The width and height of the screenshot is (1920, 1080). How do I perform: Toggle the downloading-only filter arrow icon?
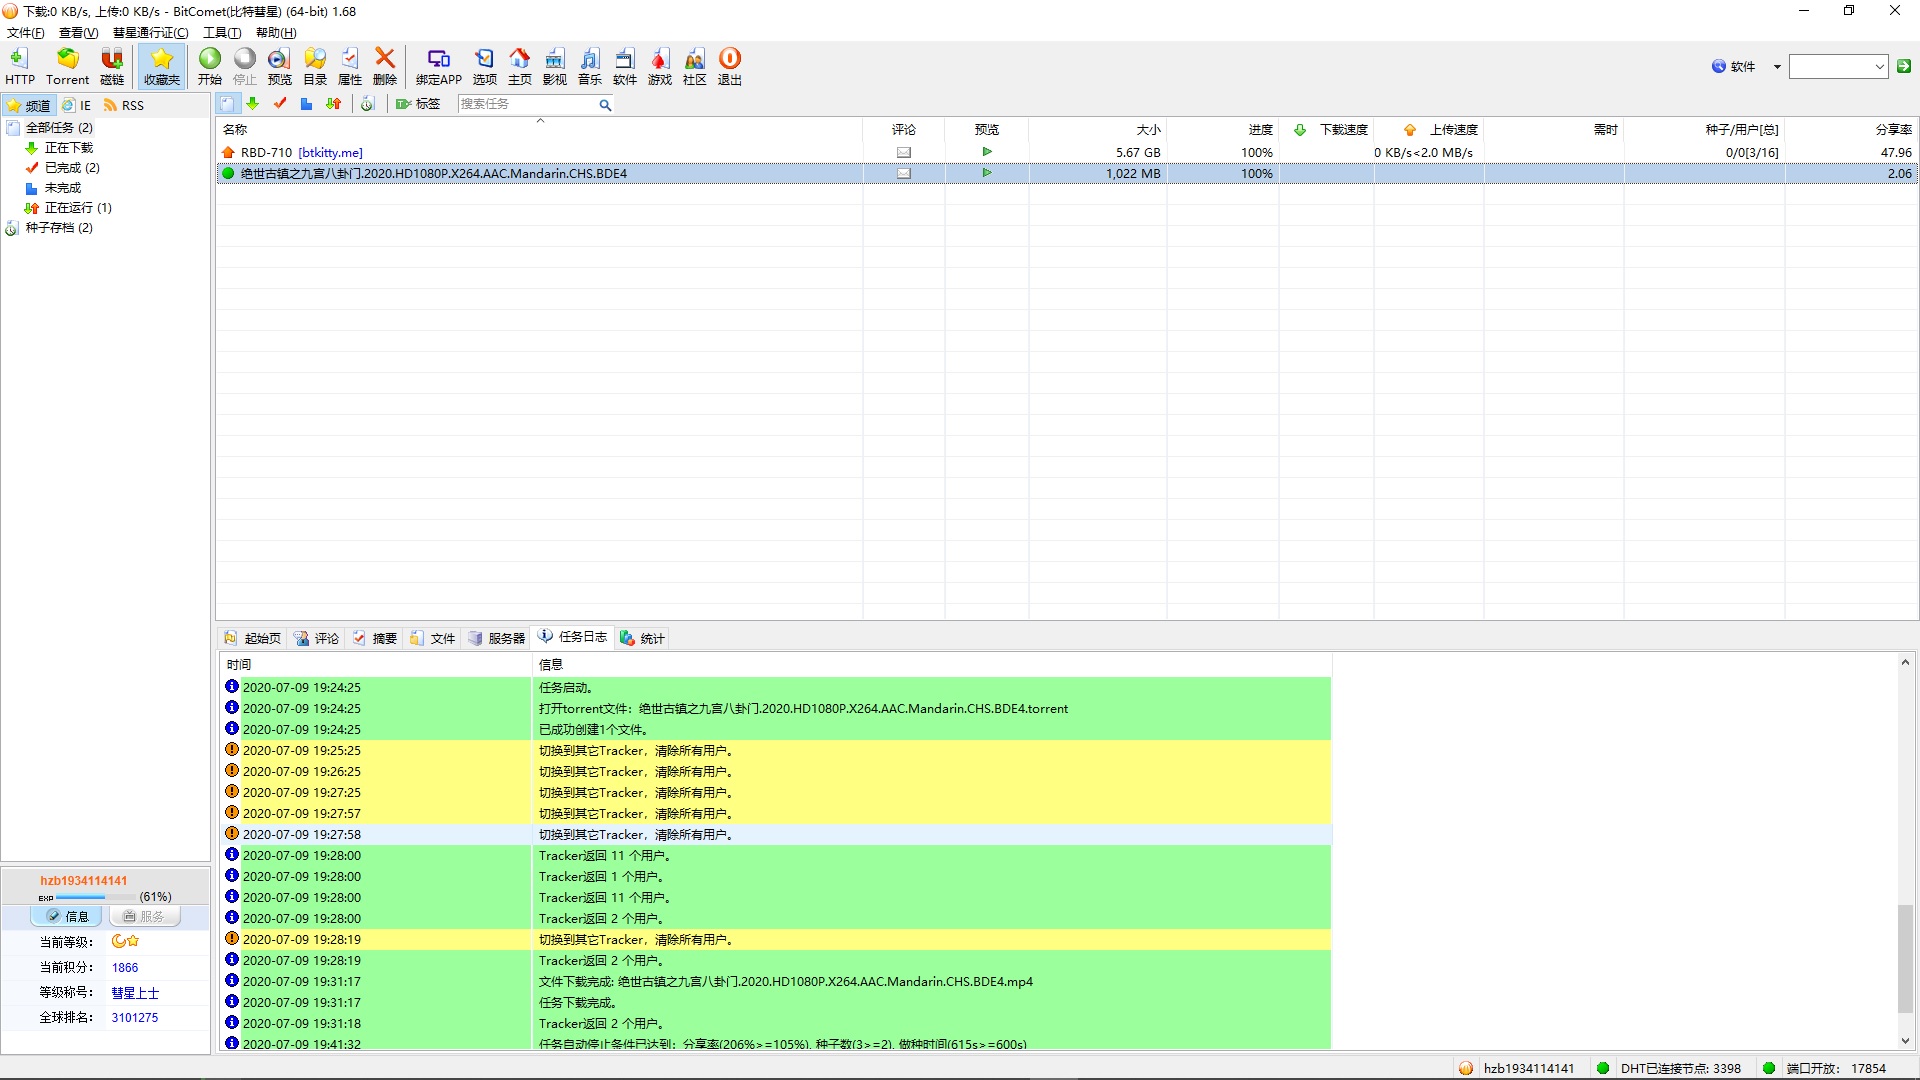[253, 104]
